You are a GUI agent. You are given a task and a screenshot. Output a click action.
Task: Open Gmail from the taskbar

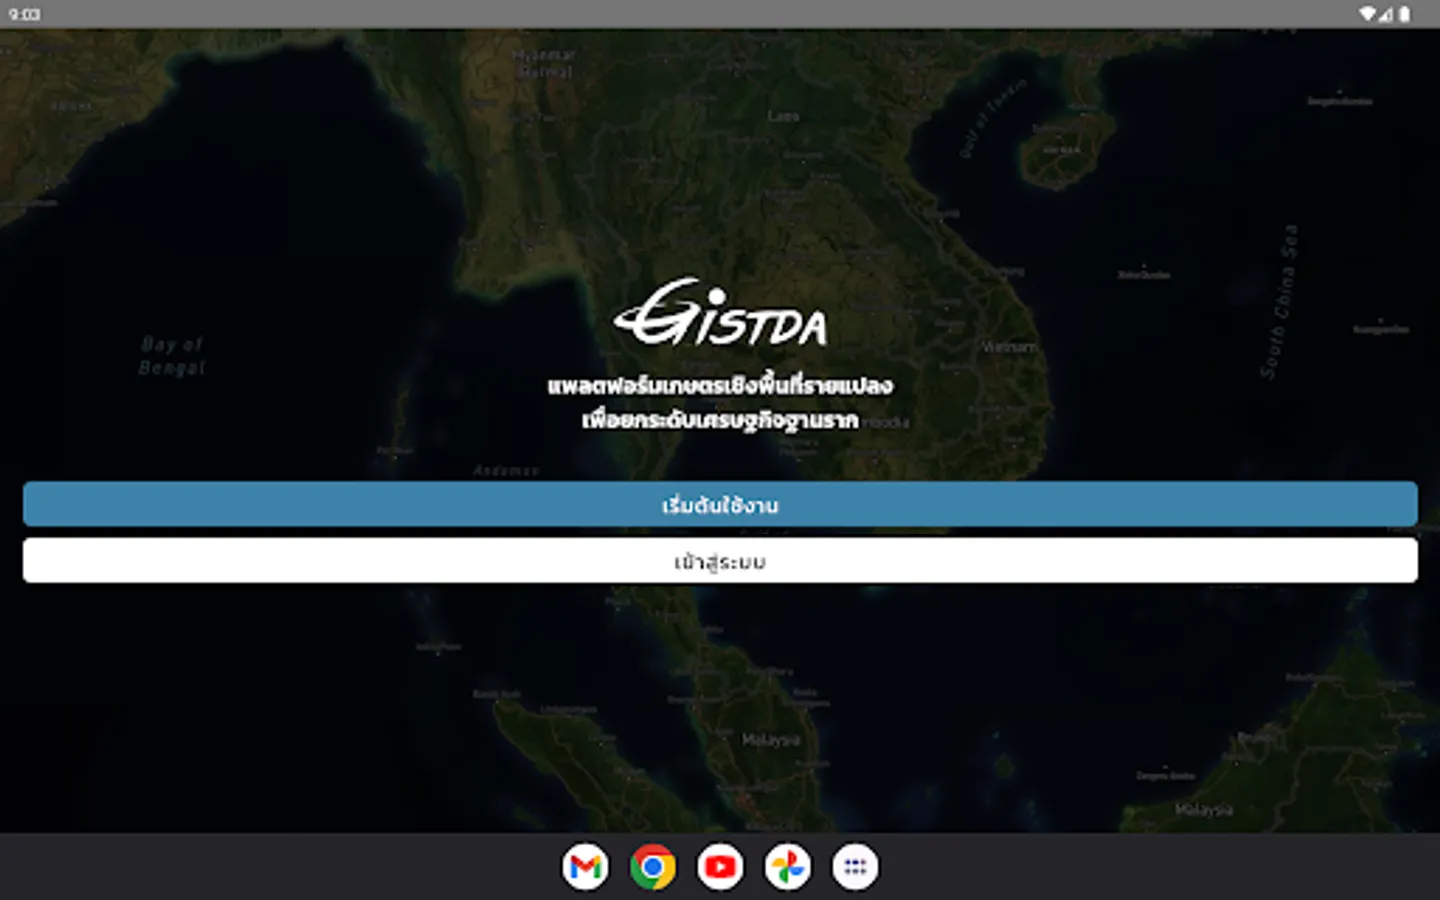586,867
